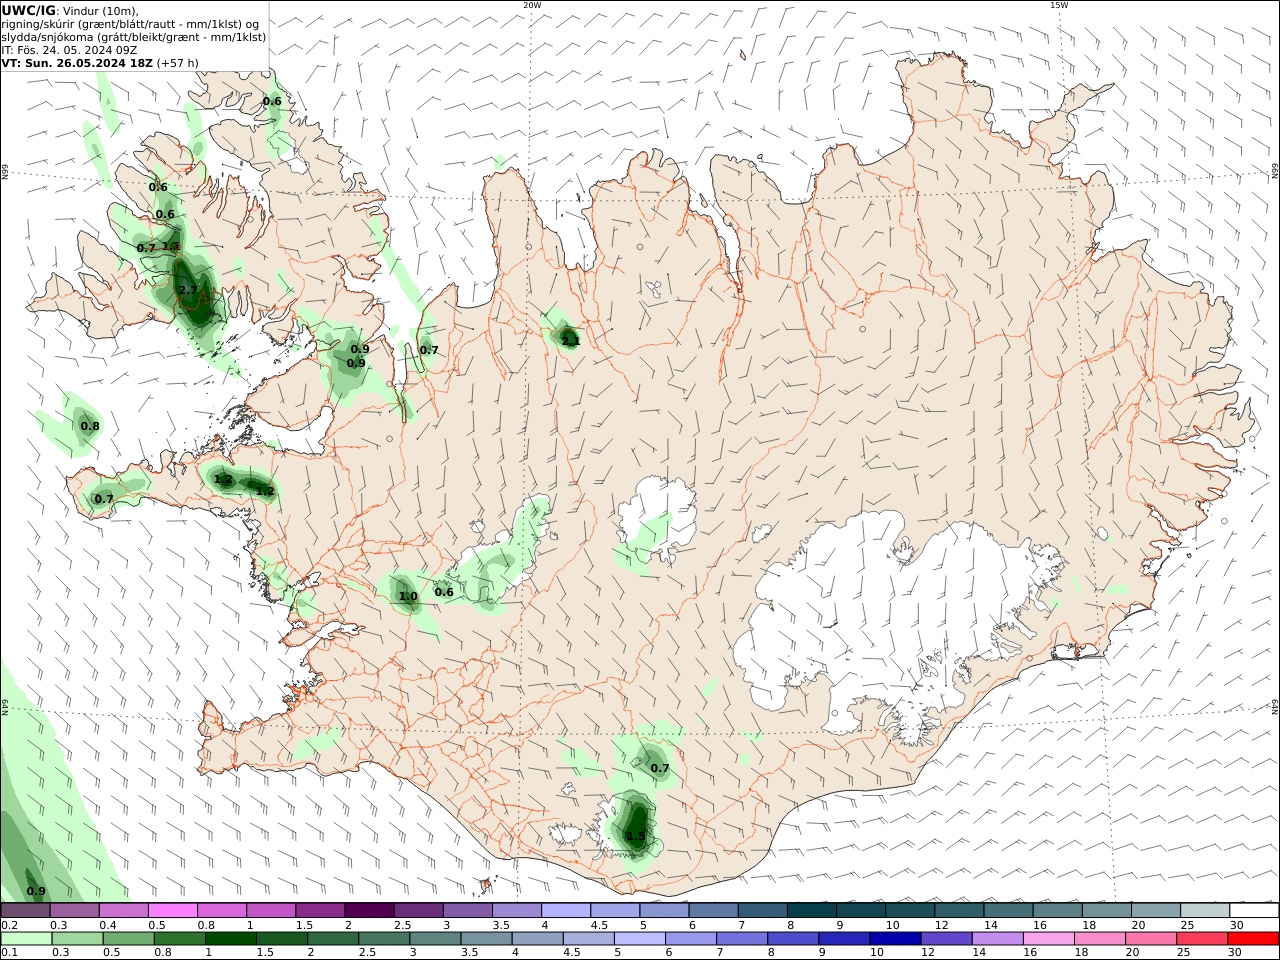Select the darkest purple swatch labeled 2 in upper legend

(x=369, y=911)
